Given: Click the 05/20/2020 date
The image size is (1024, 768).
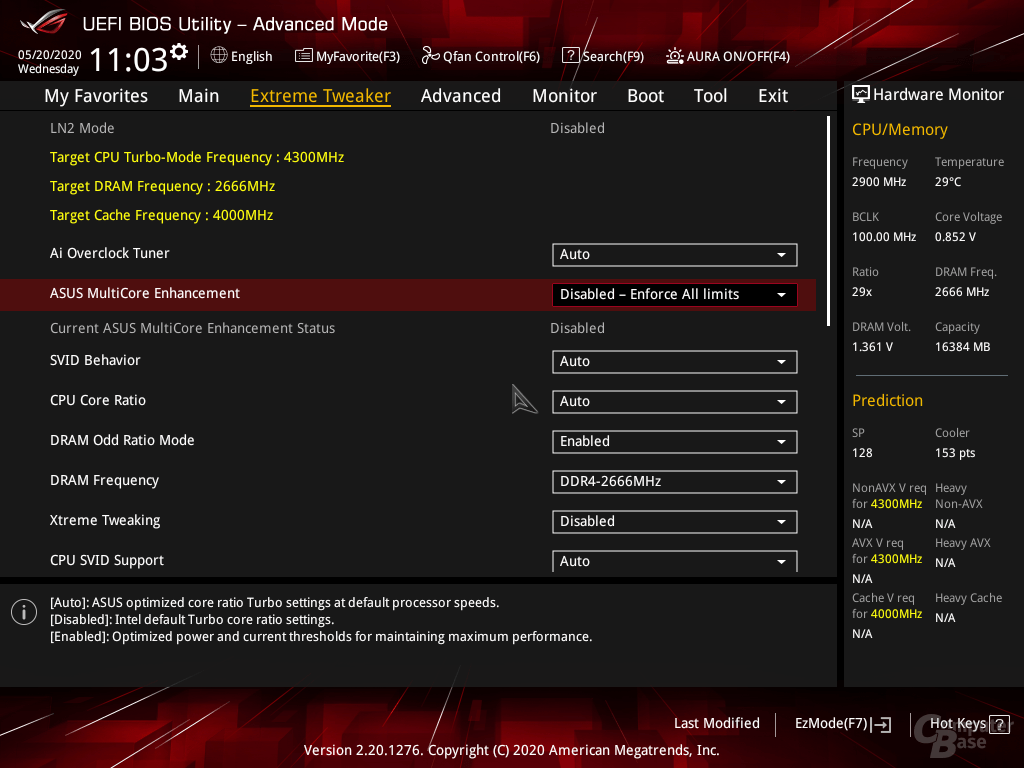Looking at the screenshot, I should tap(50, 55).
